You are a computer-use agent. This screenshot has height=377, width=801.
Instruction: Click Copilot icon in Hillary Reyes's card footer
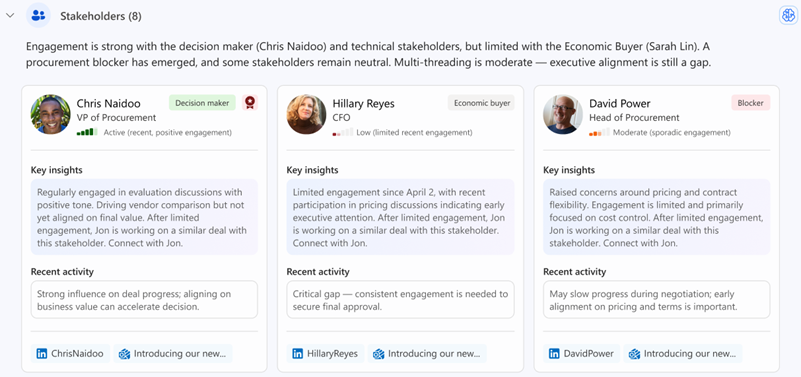point(379,354)
